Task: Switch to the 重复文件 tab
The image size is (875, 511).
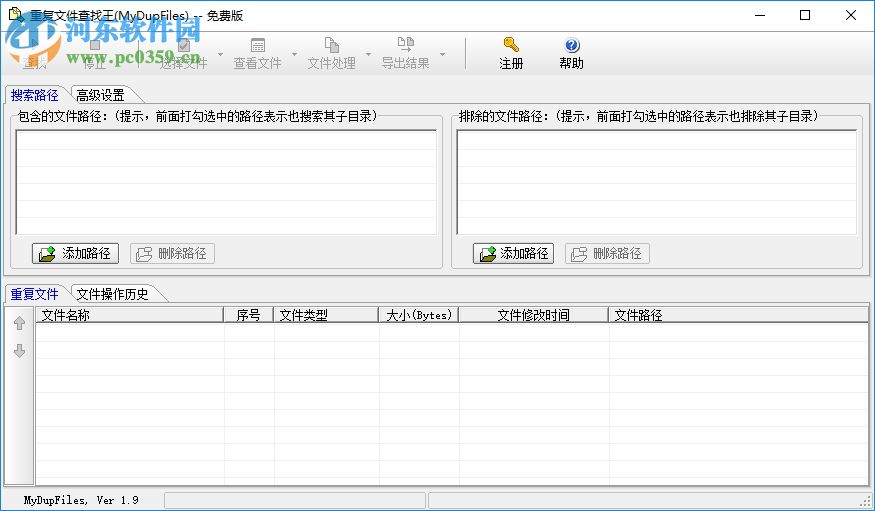Action: click(x=35, y=294)
